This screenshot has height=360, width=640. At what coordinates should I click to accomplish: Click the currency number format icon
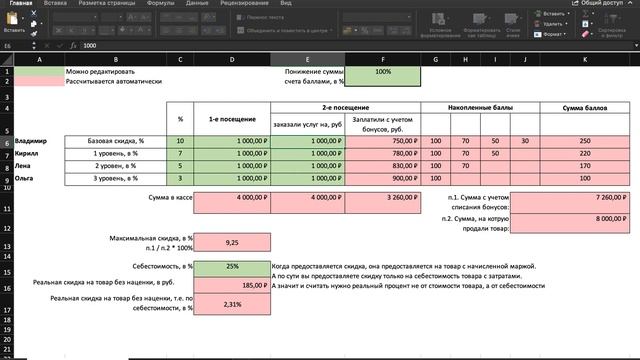click(x=347, y=30)
